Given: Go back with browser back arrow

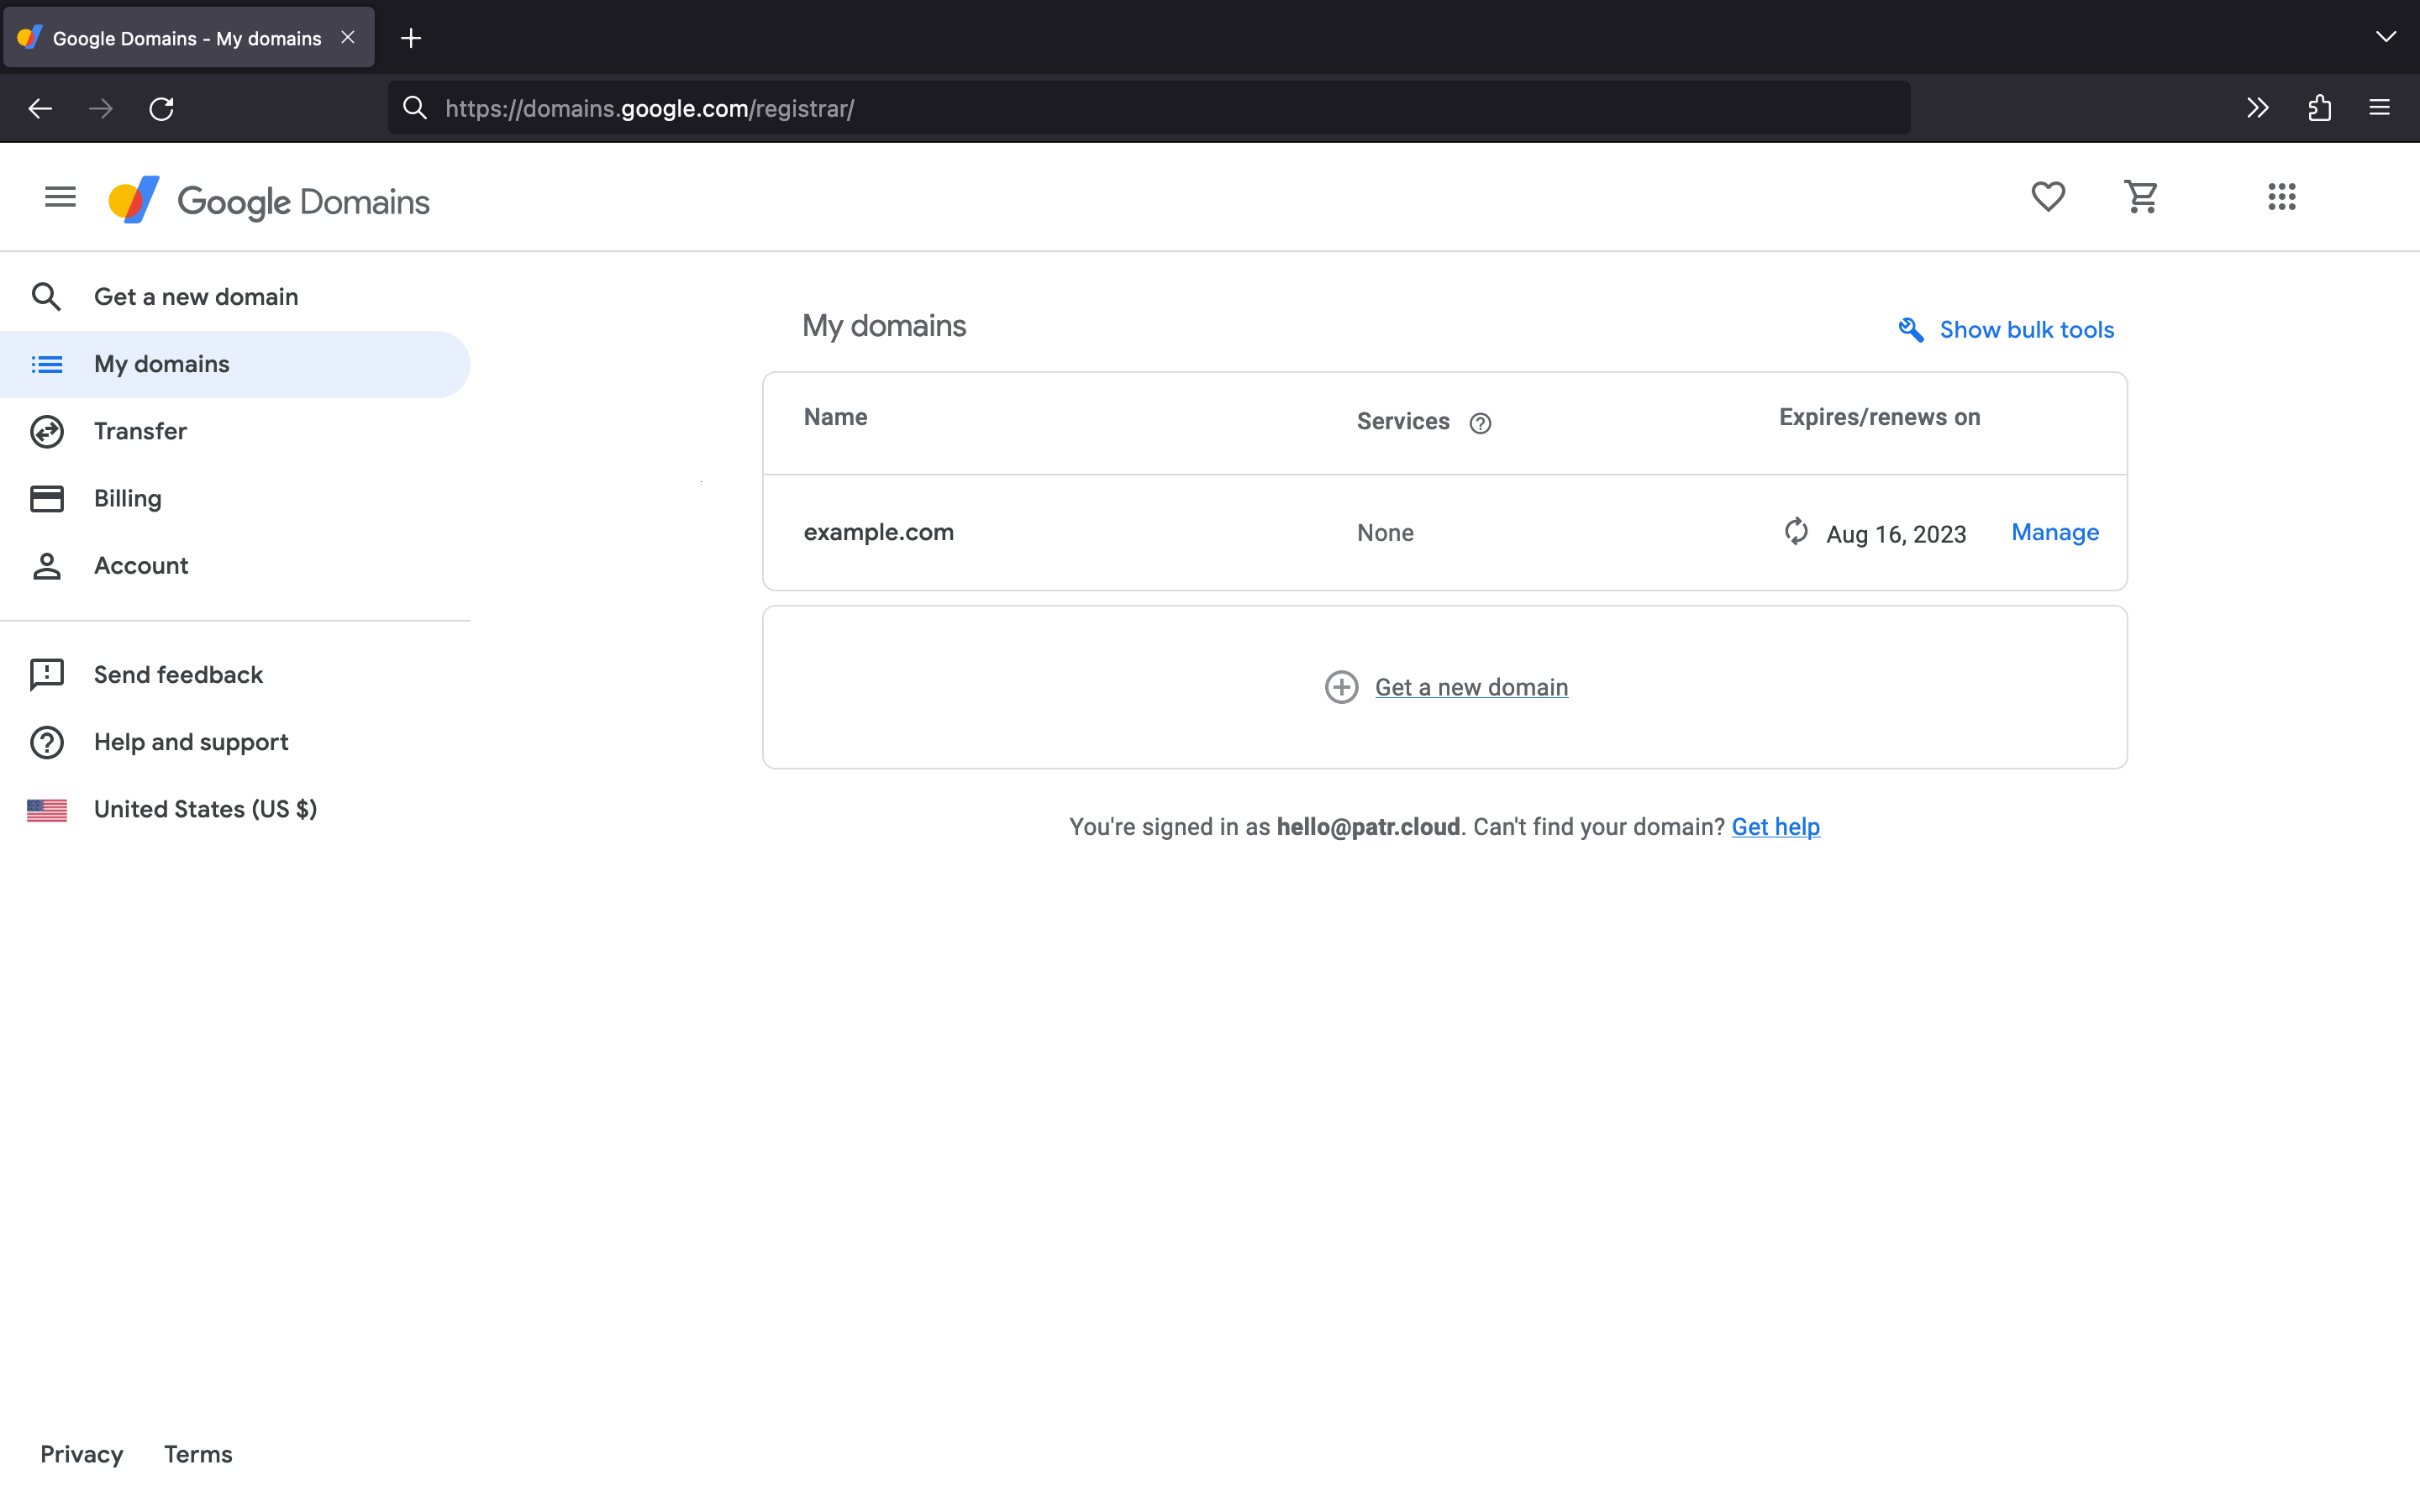Looking at the screenshot, I should [x=40, y=108].
